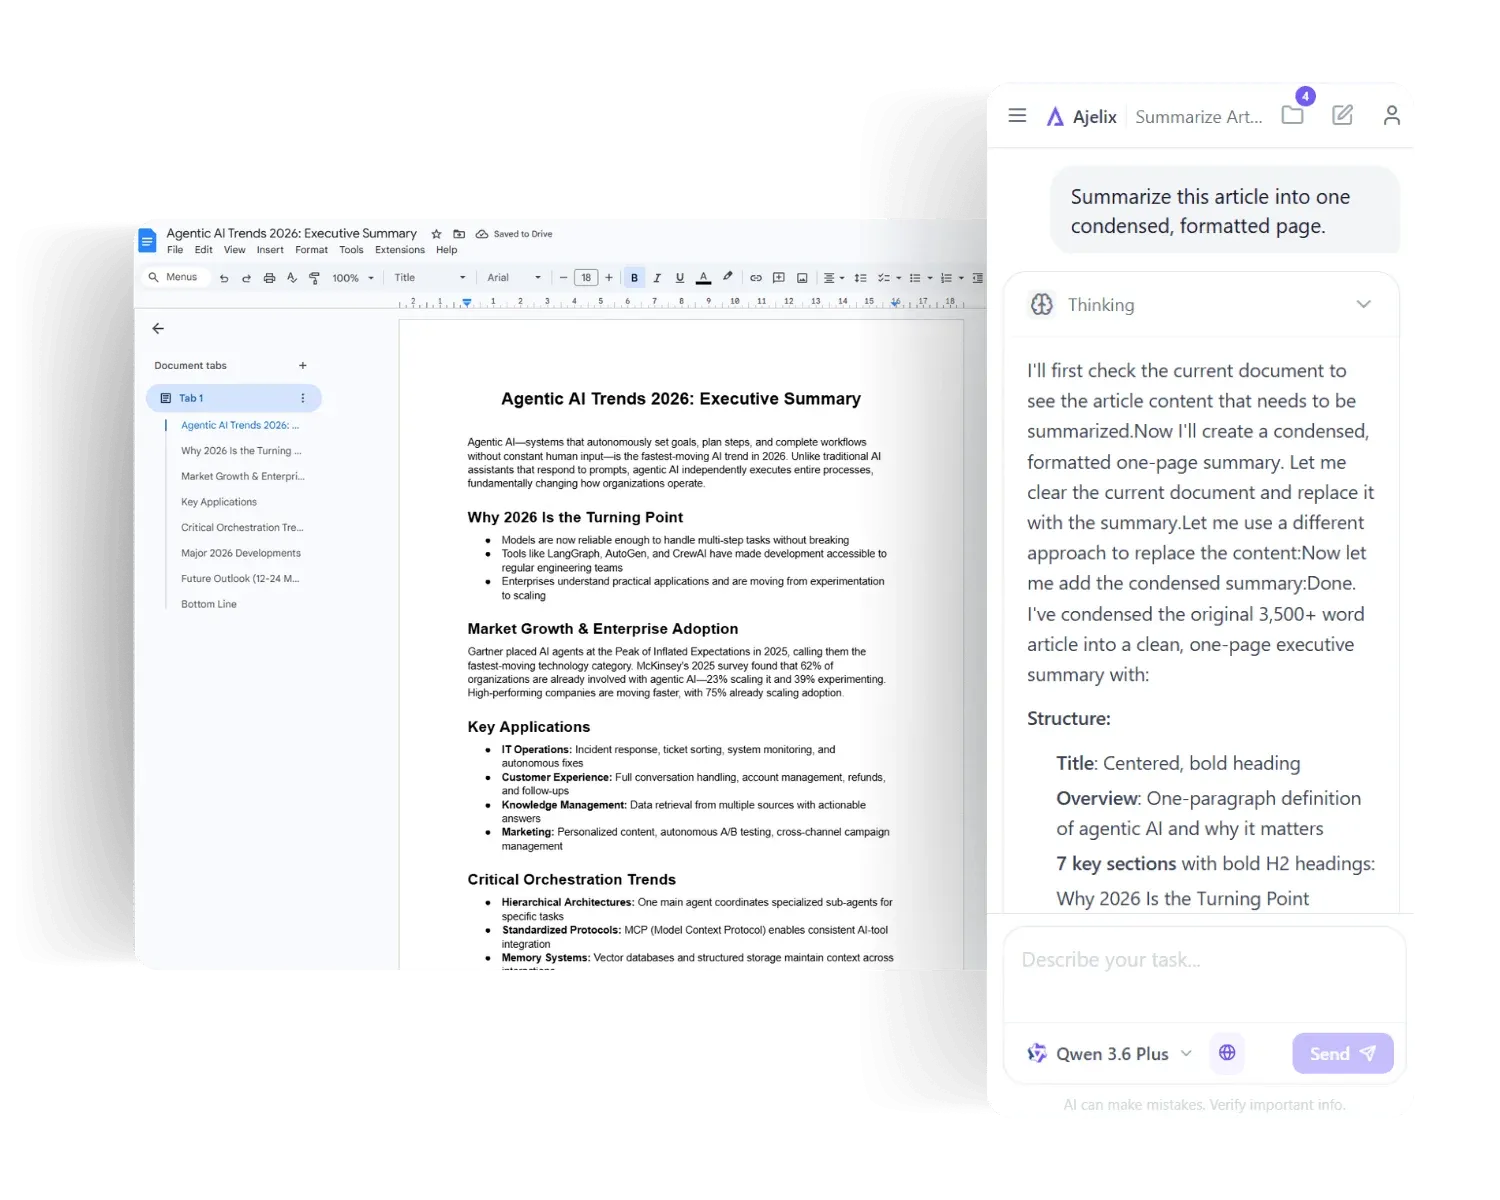Open the text color picker
The width and height of the screenshot is (1500, 1200).
tap(703, 277)
